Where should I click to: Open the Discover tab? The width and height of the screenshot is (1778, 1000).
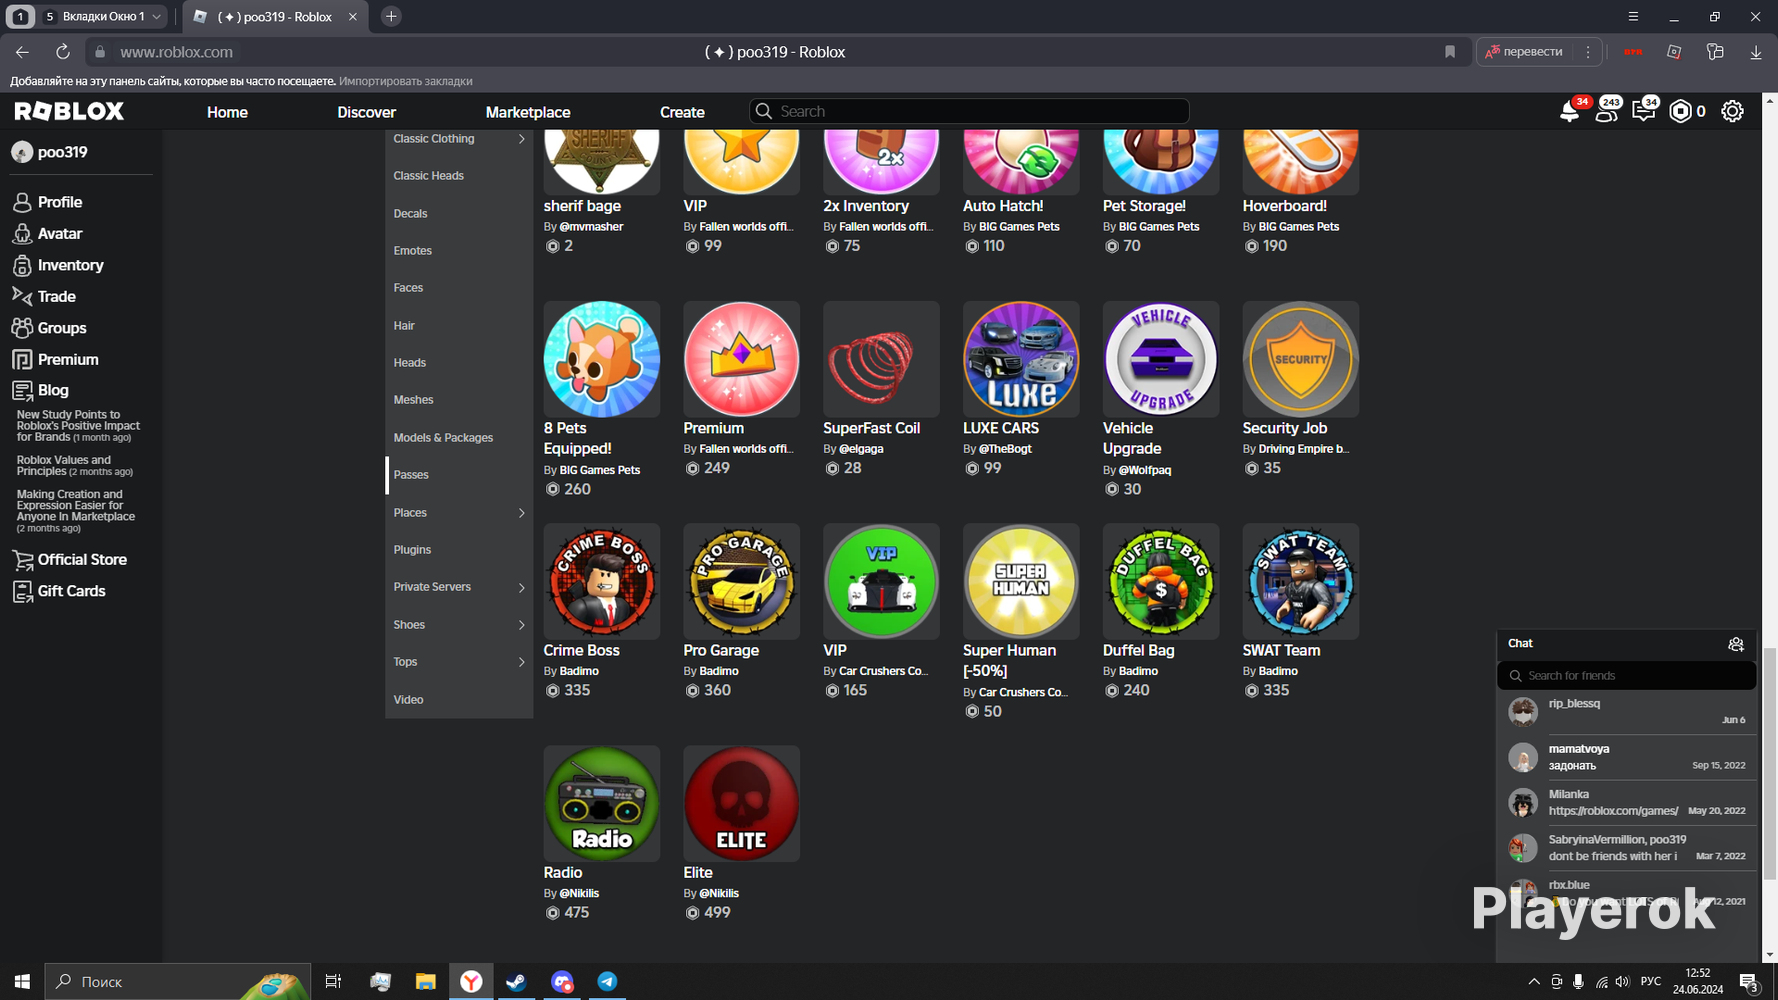[366, 112]
